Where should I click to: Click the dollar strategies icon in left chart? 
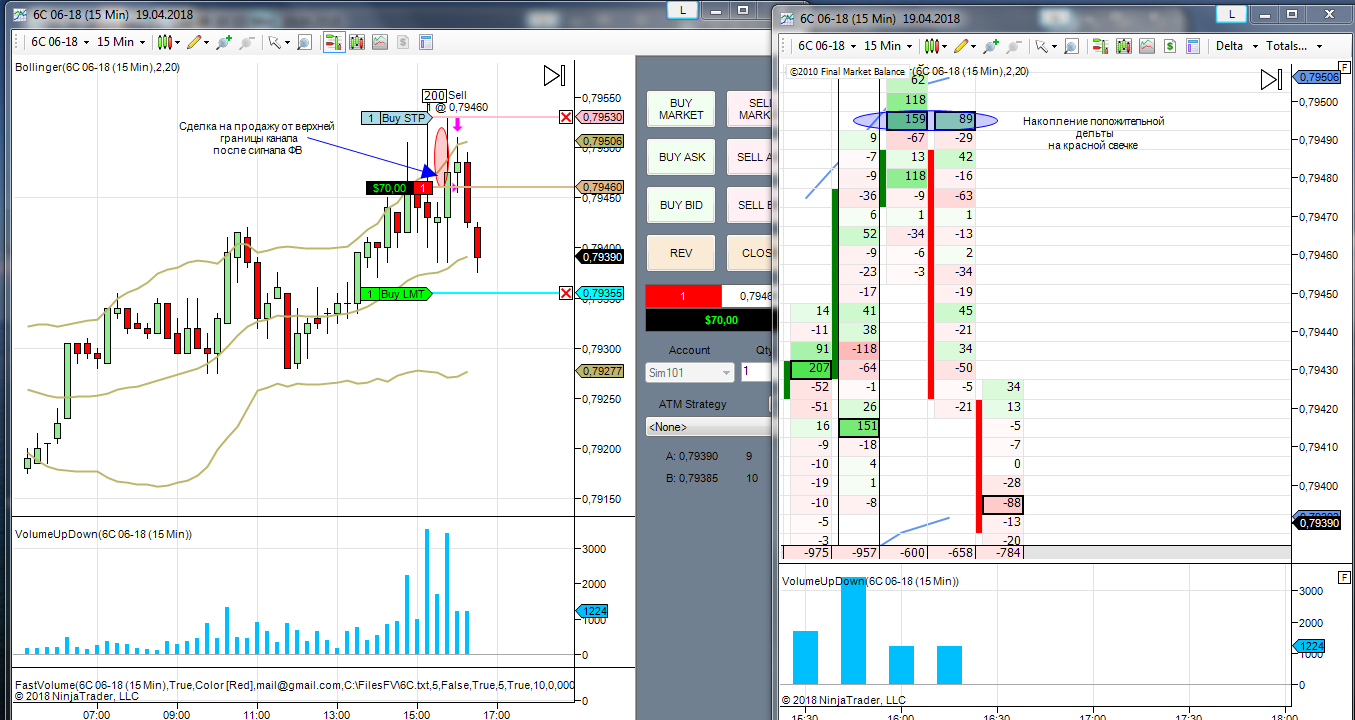click(403, 42)
